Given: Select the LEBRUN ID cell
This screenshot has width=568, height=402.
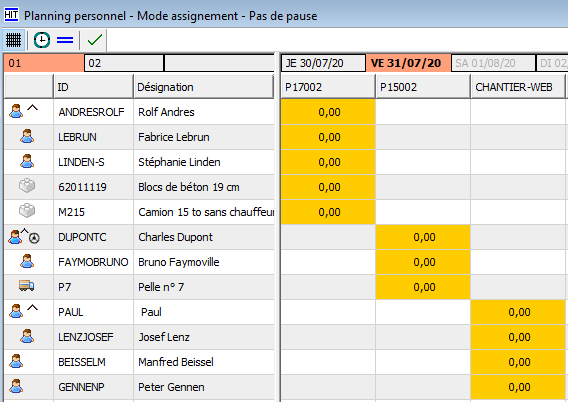Looking at the screenshot, I should (x=93, y=137).
